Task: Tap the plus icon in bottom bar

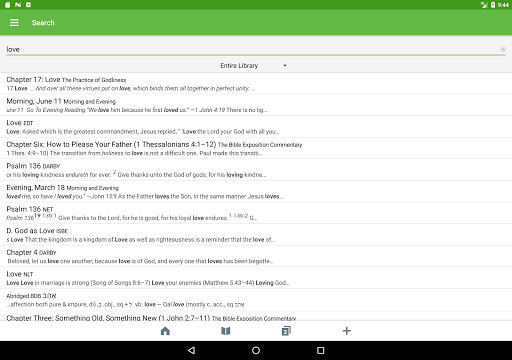Action: (x=347, y=331)
